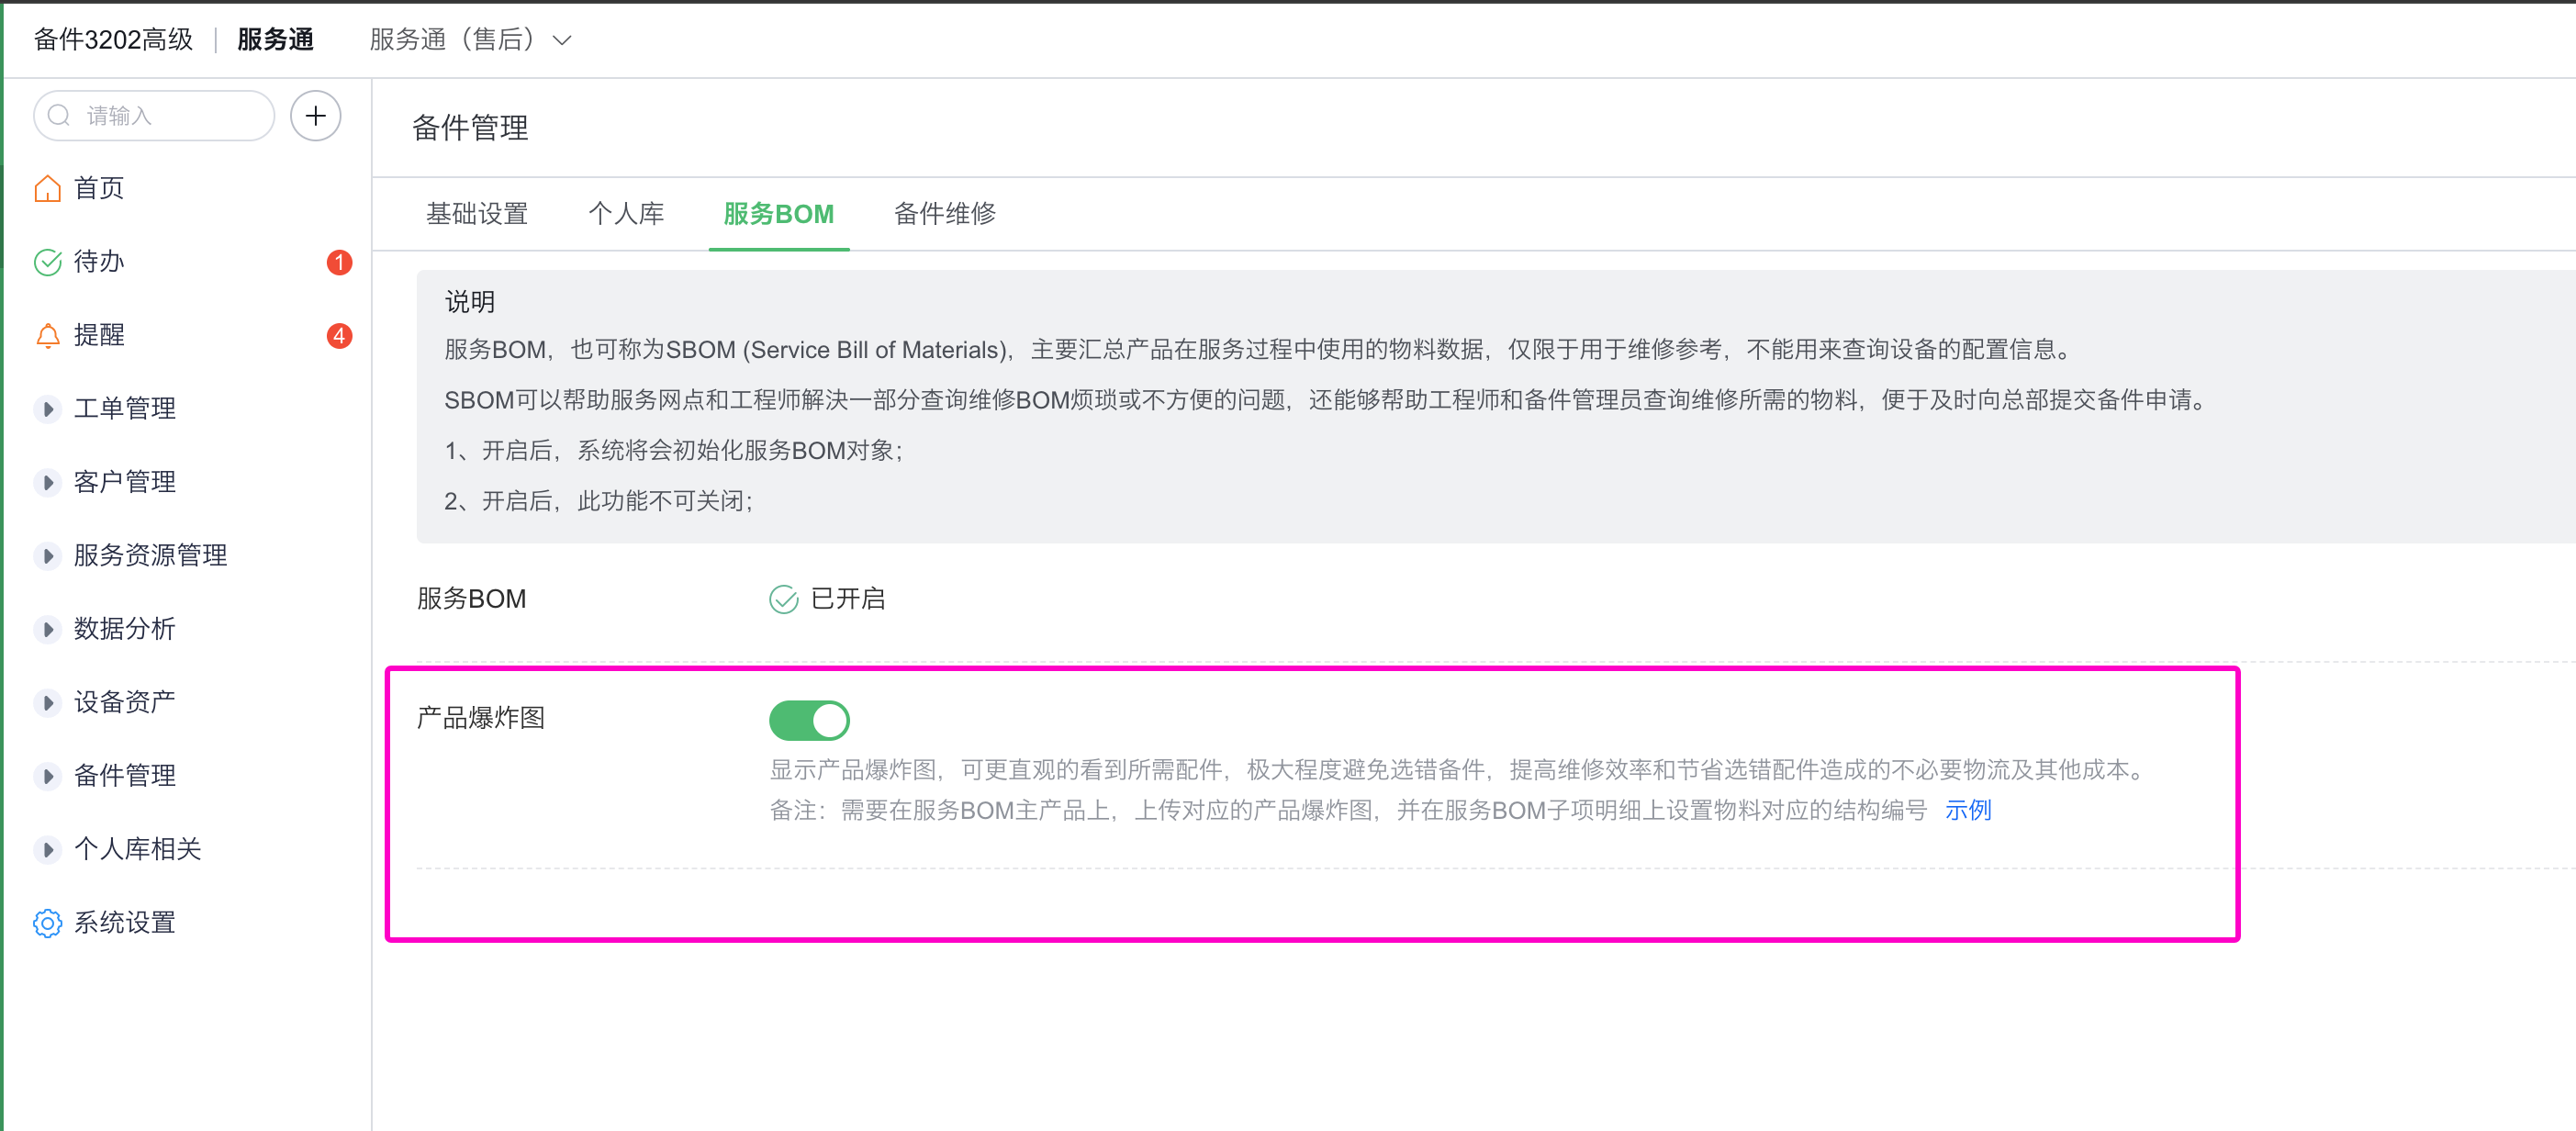Click the 已开启 green check status icon
The image size is (2576, 1131).
tap(783, 599)
